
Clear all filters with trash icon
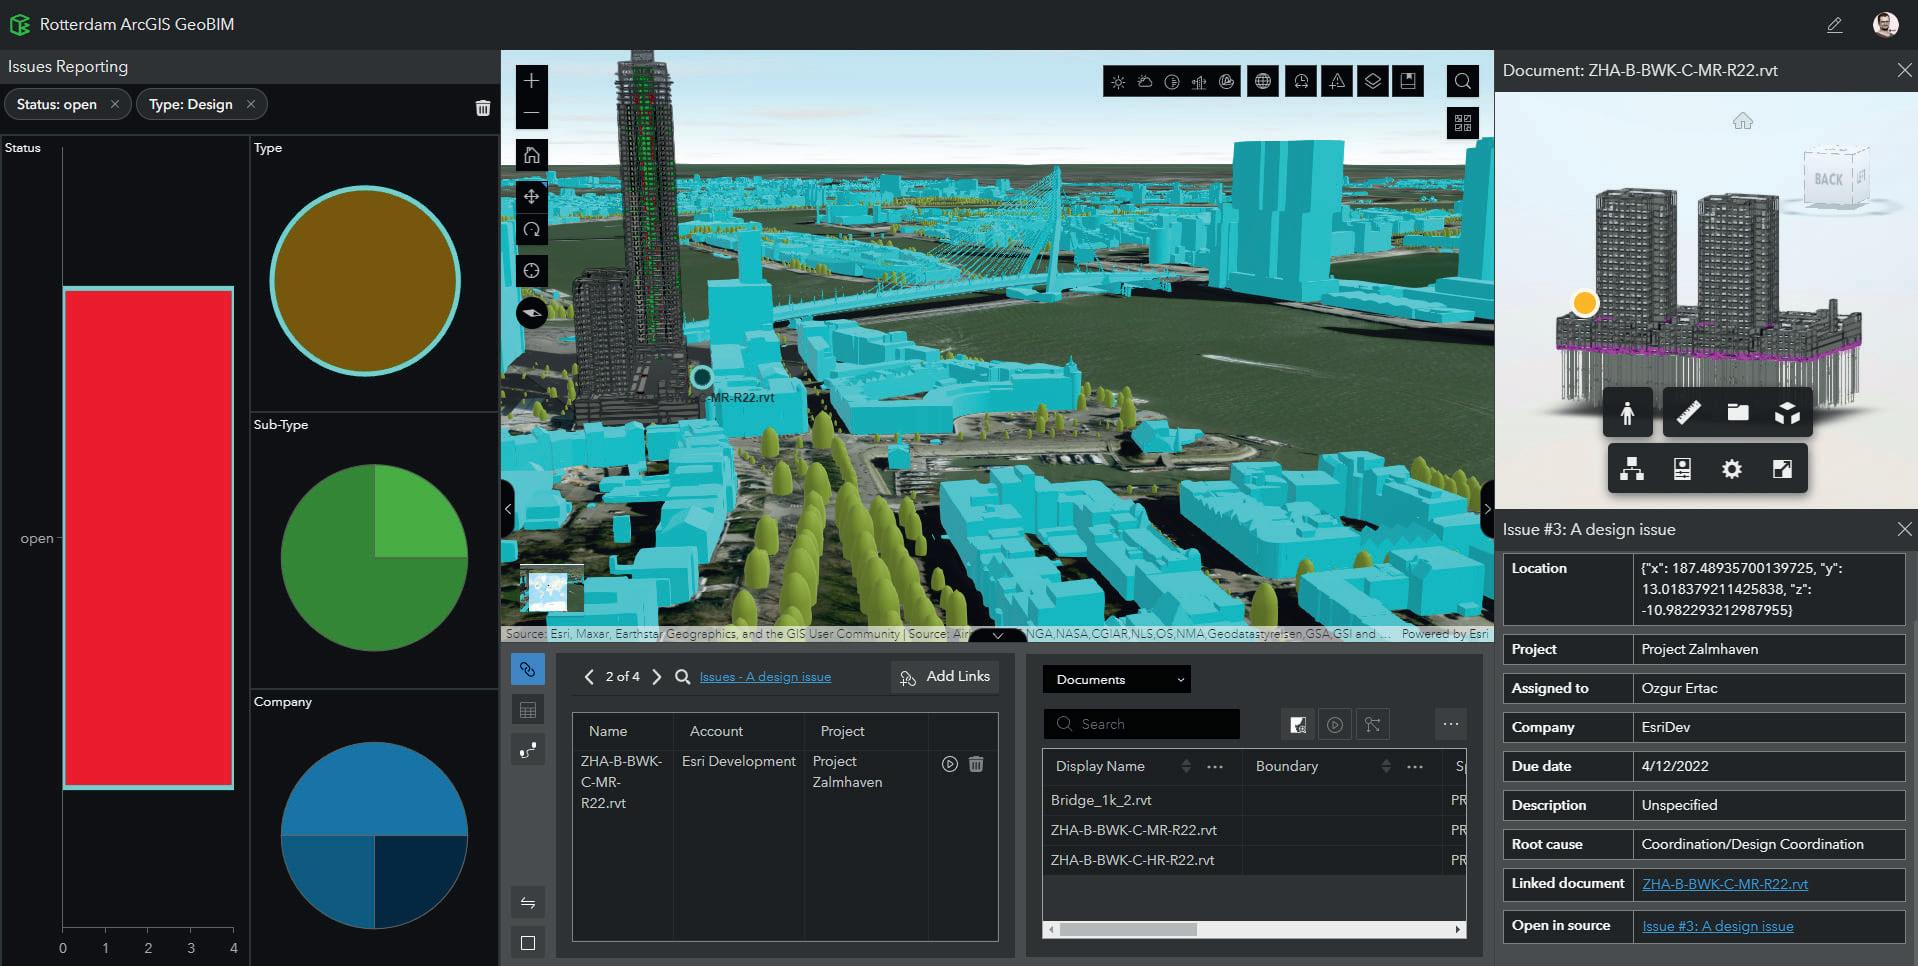483,108
